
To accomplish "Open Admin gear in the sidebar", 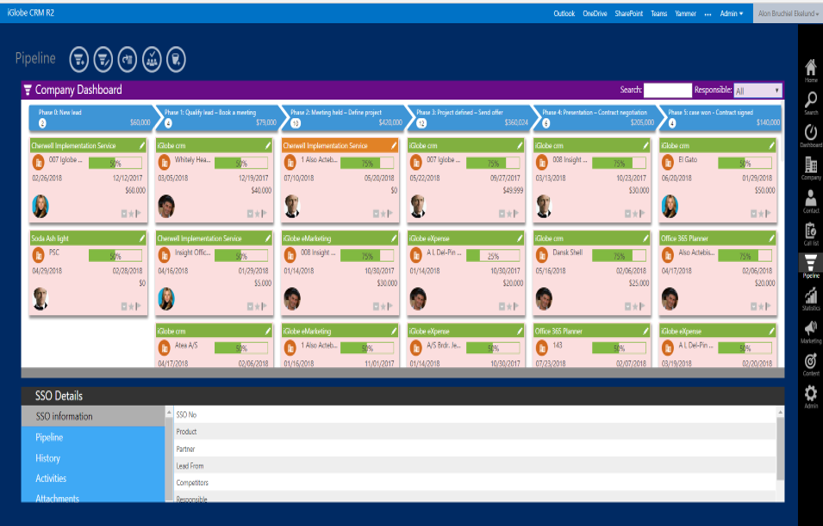I will click(810, 397).
